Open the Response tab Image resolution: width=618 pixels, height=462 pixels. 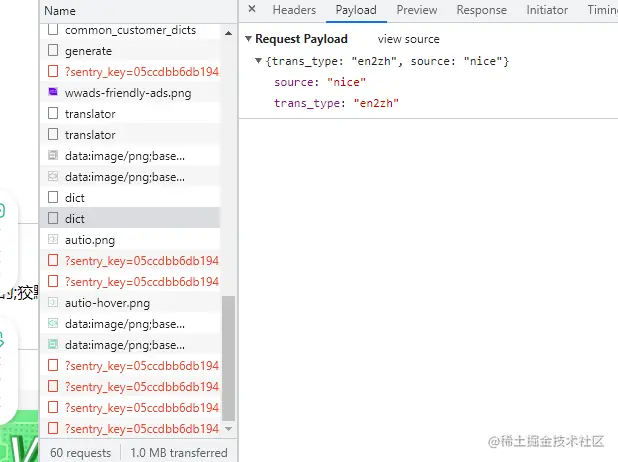pyautogui.click(x=482, y=10)
